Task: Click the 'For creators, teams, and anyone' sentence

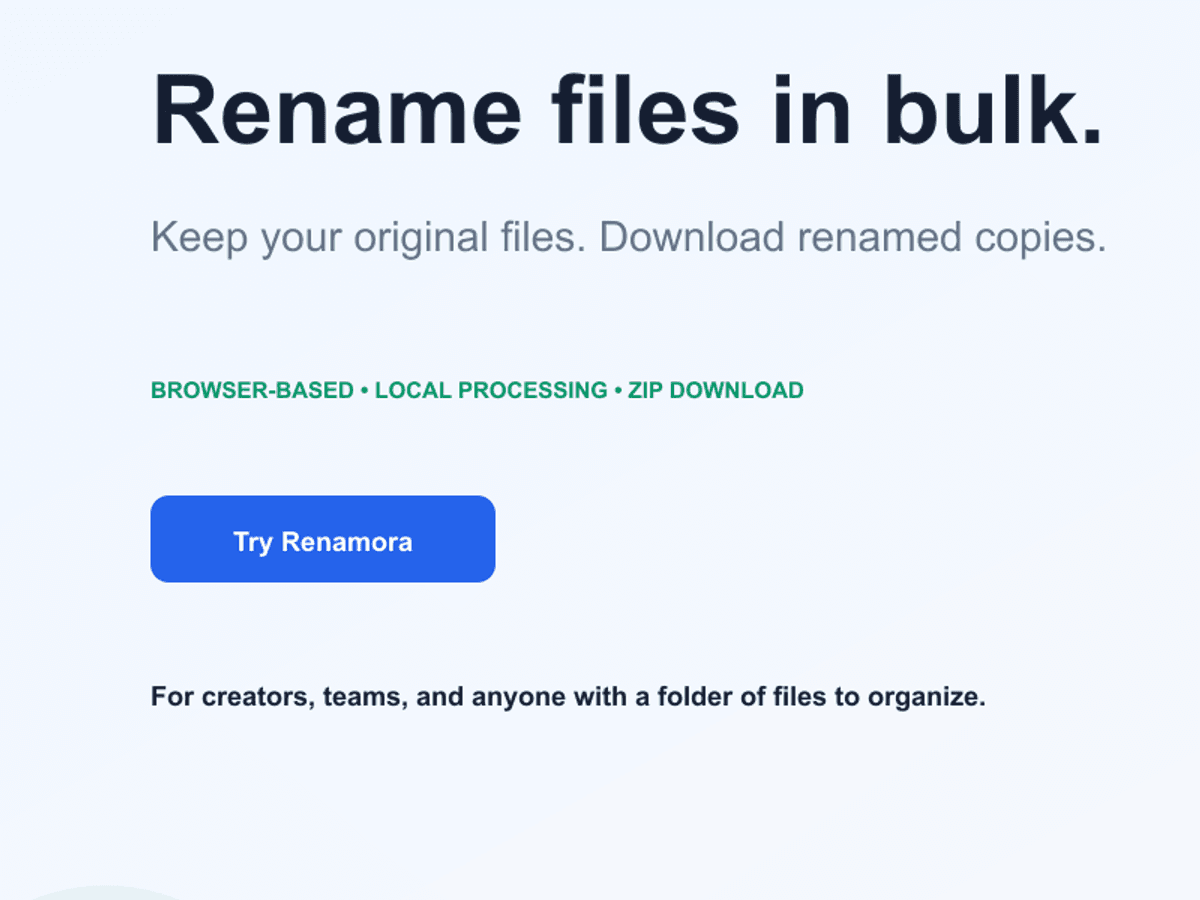Action: pyautogui.click(x=568, y=697)
